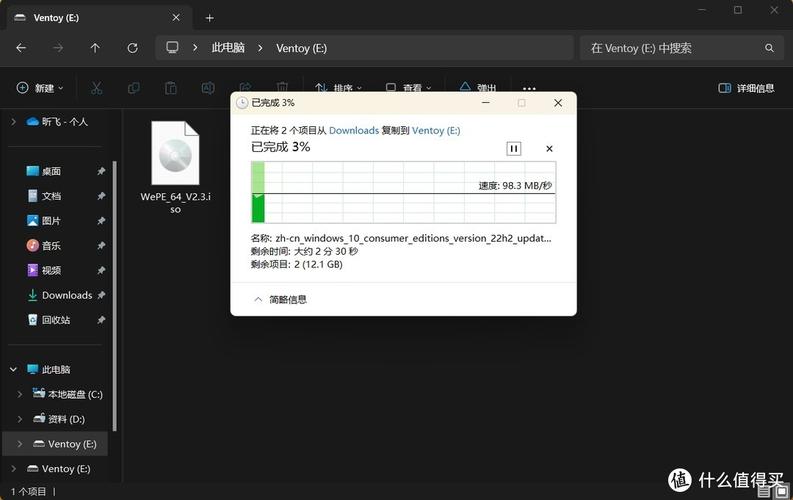Eject the drive with 弹出
Viewport: 793px width, 500px height.
pos(478,88)
